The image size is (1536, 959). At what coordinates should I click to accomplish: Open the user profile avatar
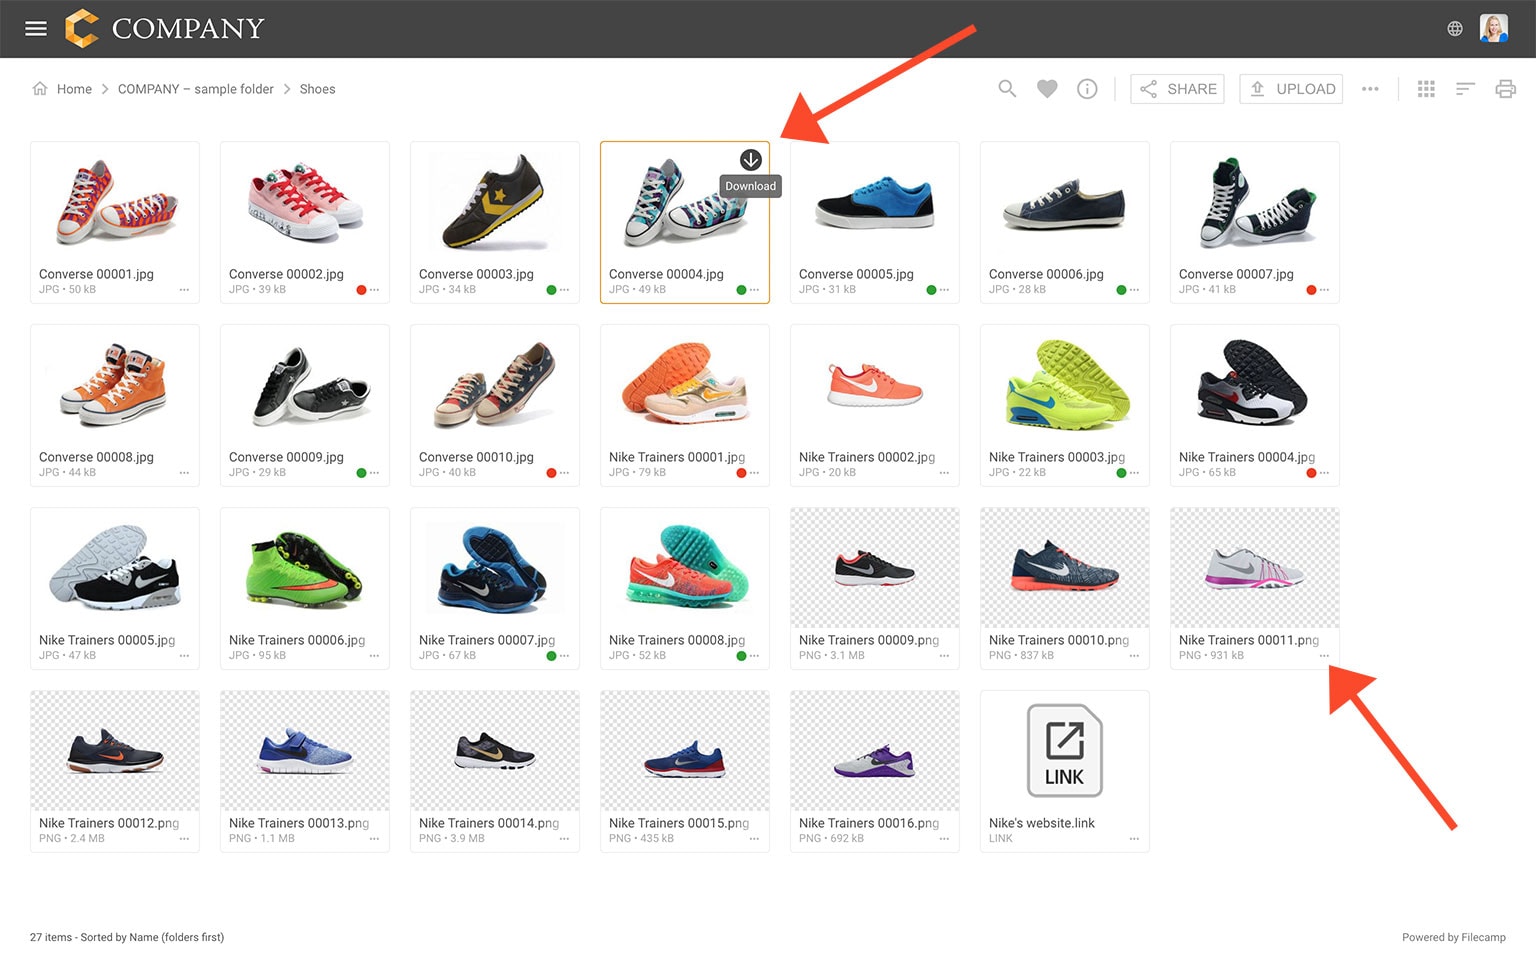1494,28
